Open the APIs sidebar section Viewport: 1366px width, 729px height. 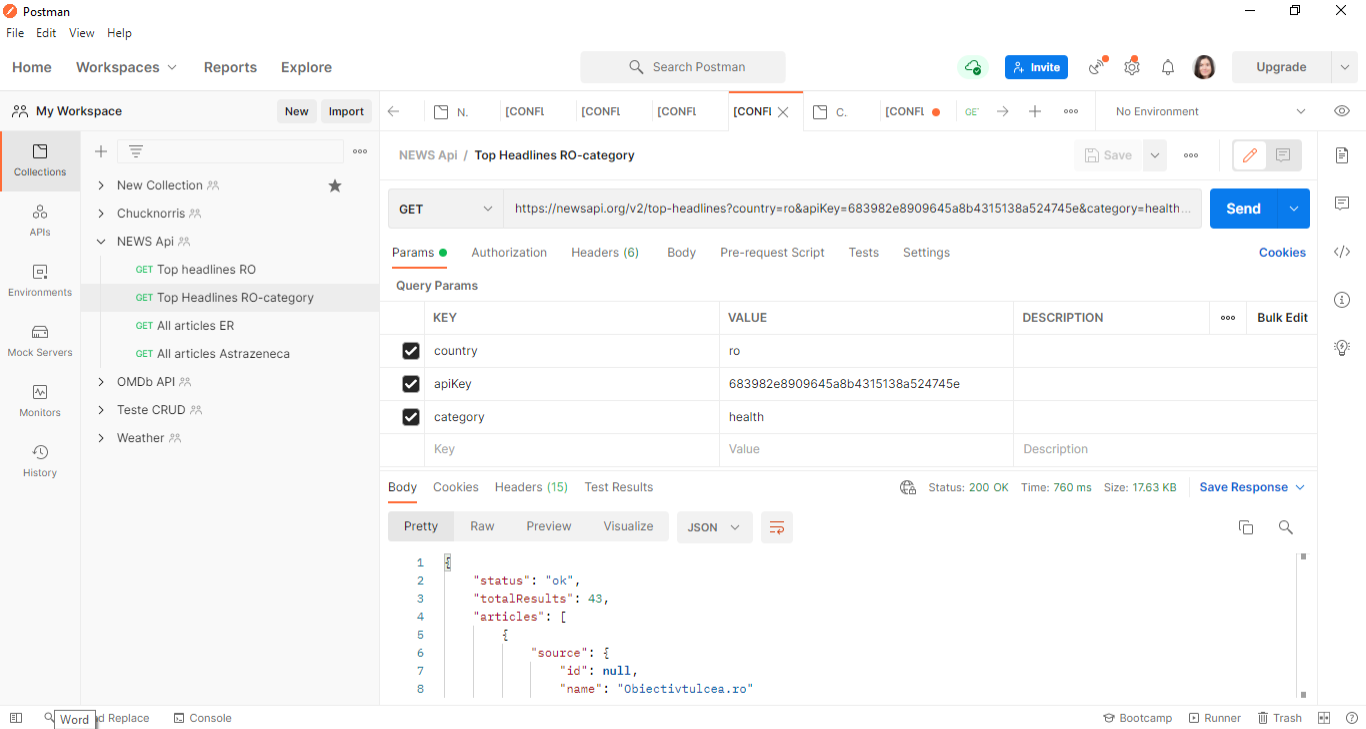coord(40,220)
